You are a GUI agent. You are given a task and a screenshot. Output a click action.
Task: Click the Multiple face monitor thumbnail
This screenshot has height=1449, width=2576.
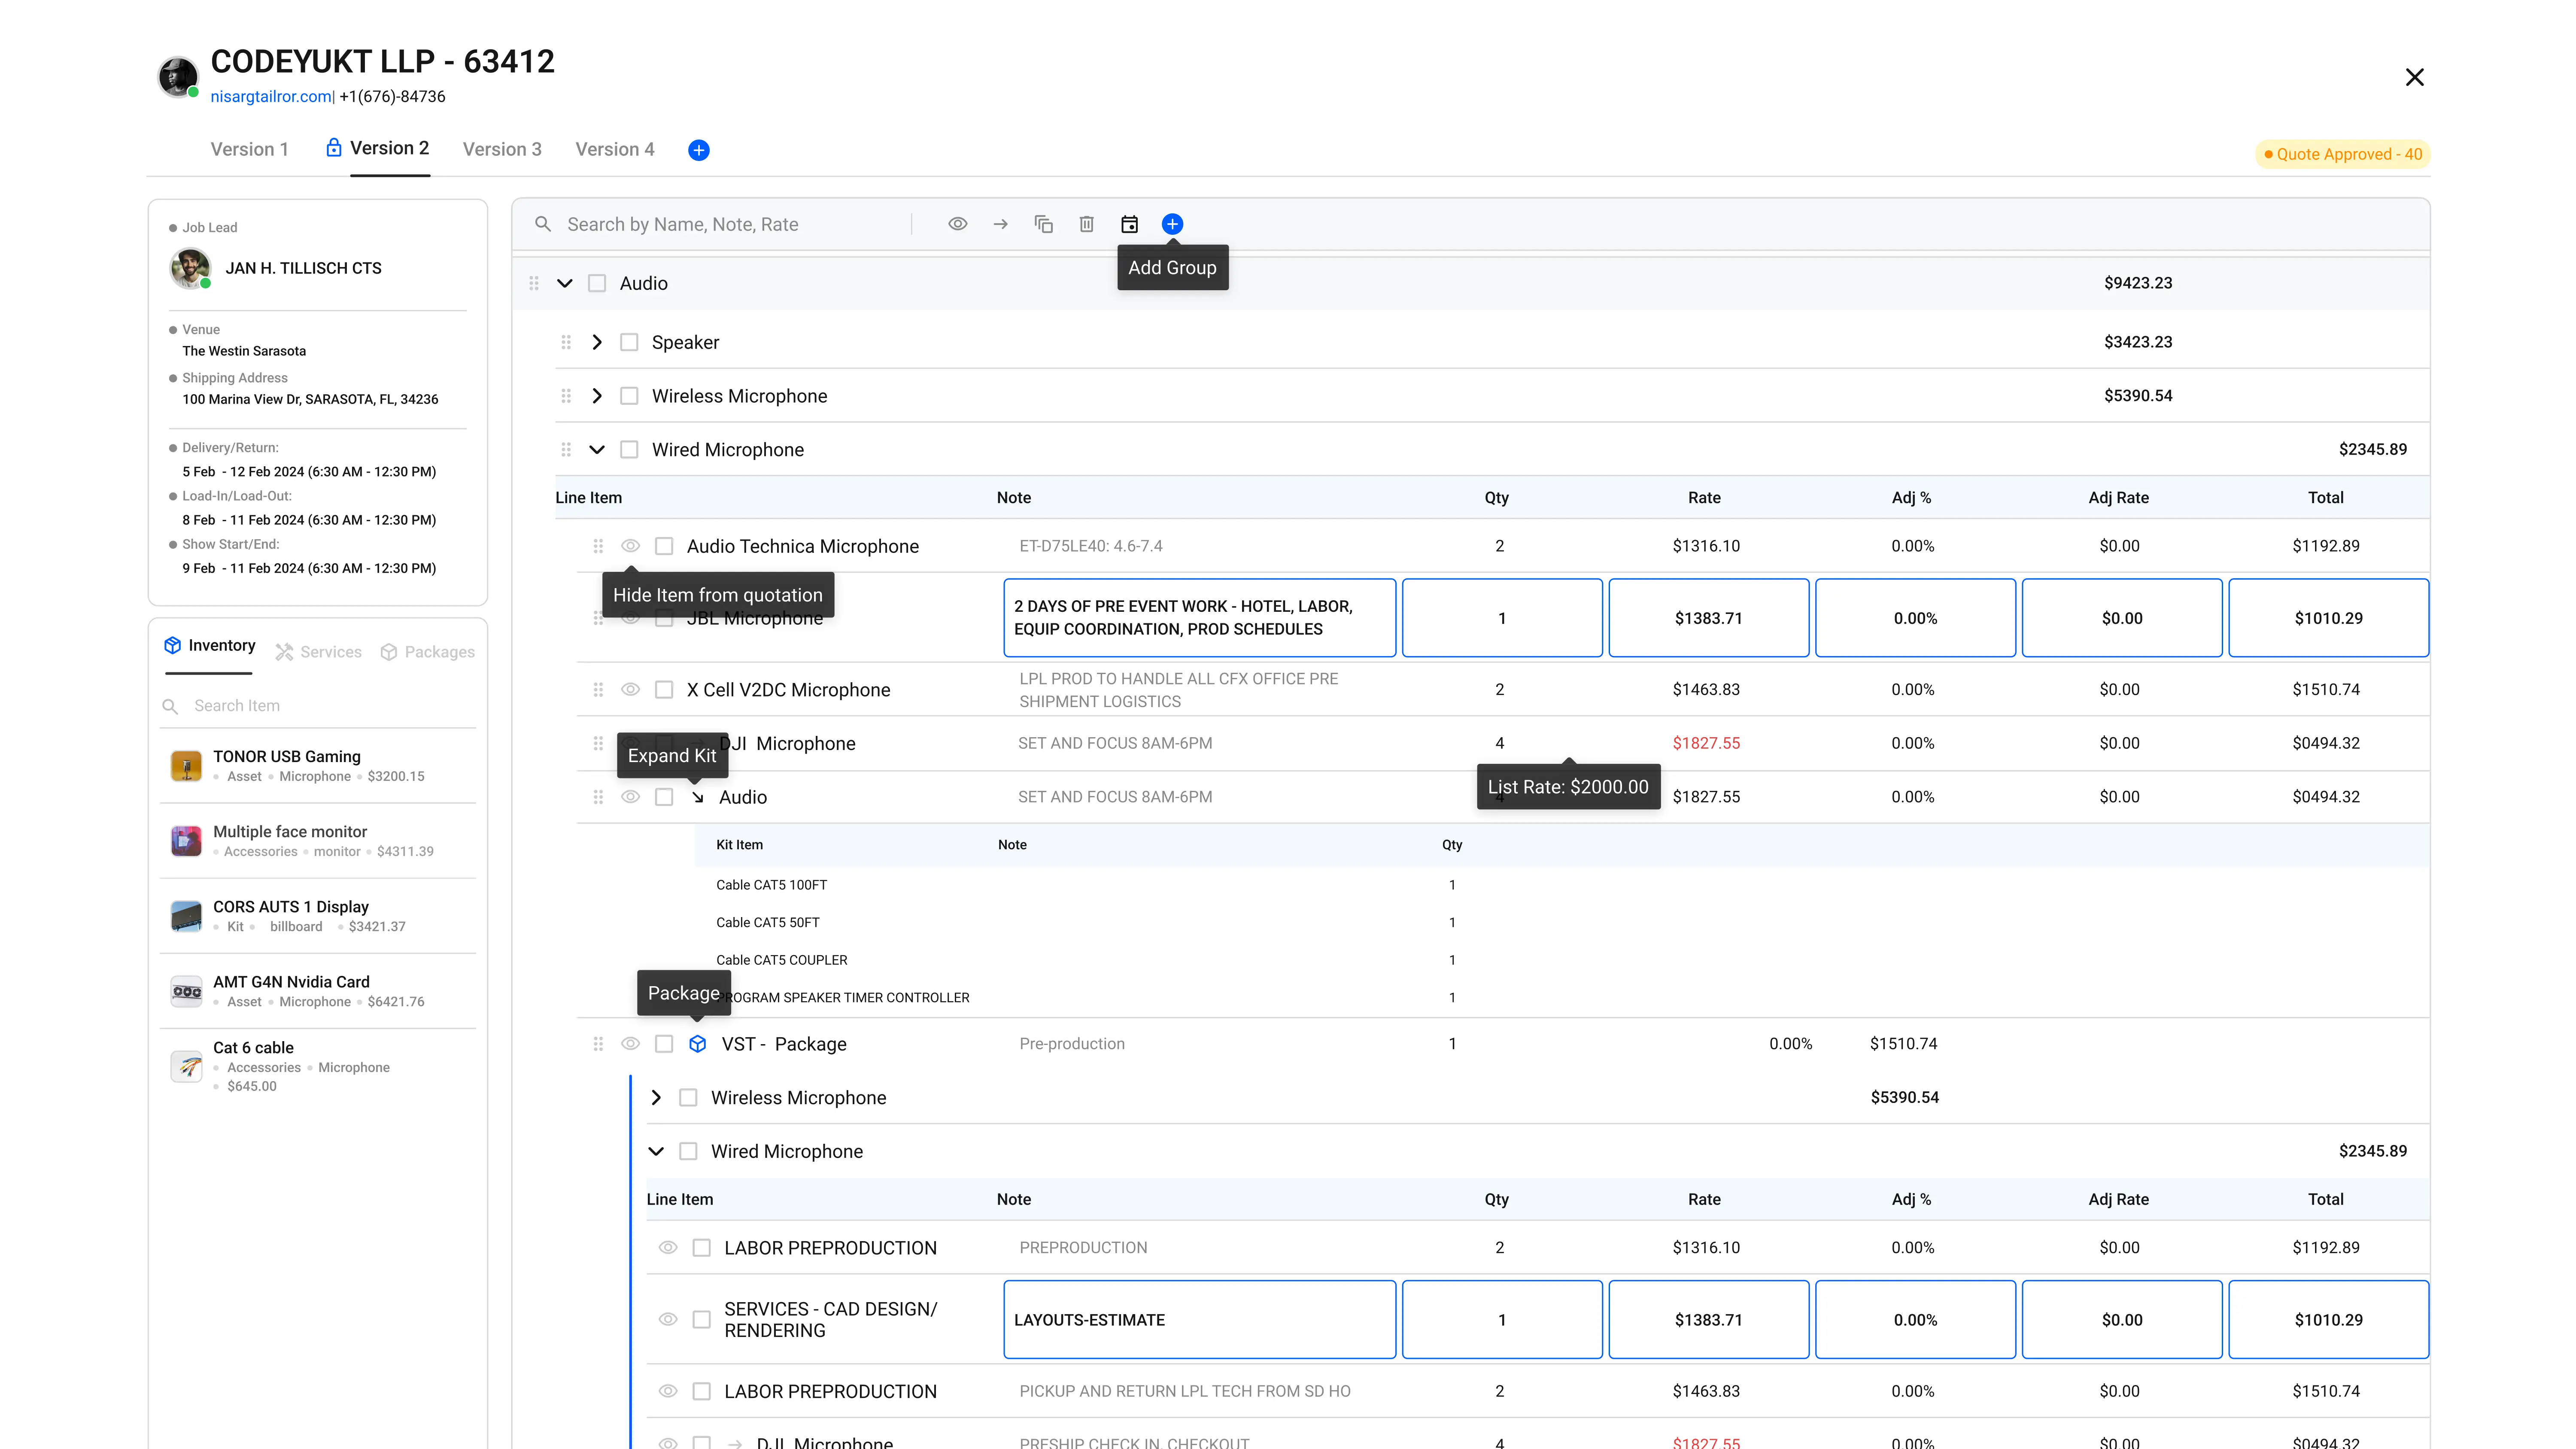tap(186, 841)
